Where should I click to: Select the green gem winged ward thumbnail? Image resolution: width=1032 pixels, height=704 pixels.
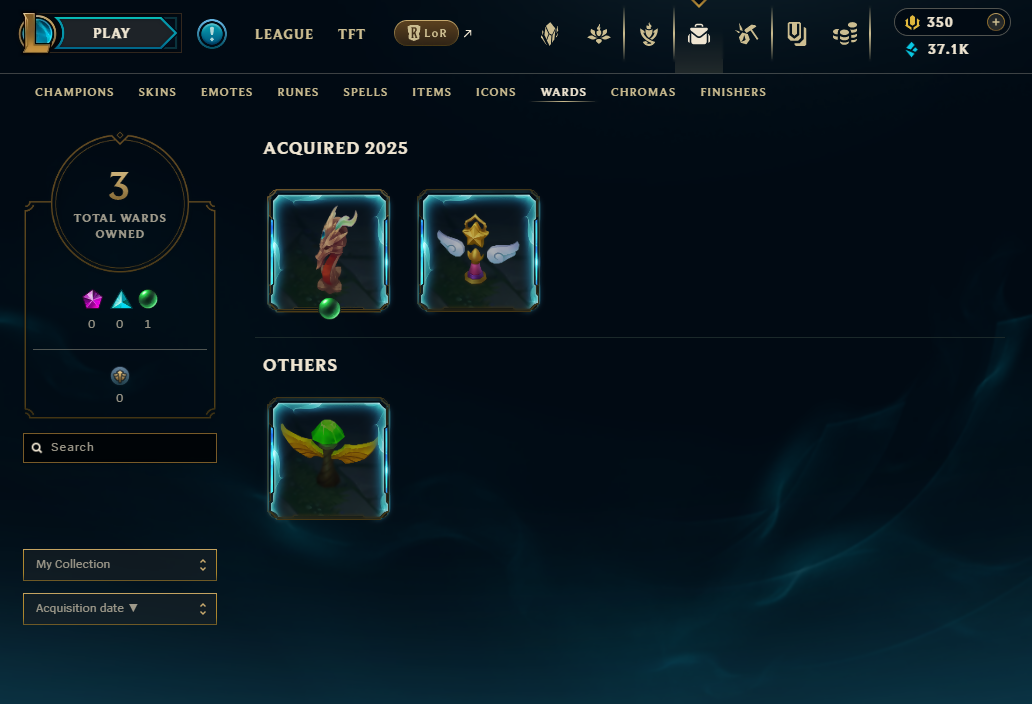click(x=328, y=459)
